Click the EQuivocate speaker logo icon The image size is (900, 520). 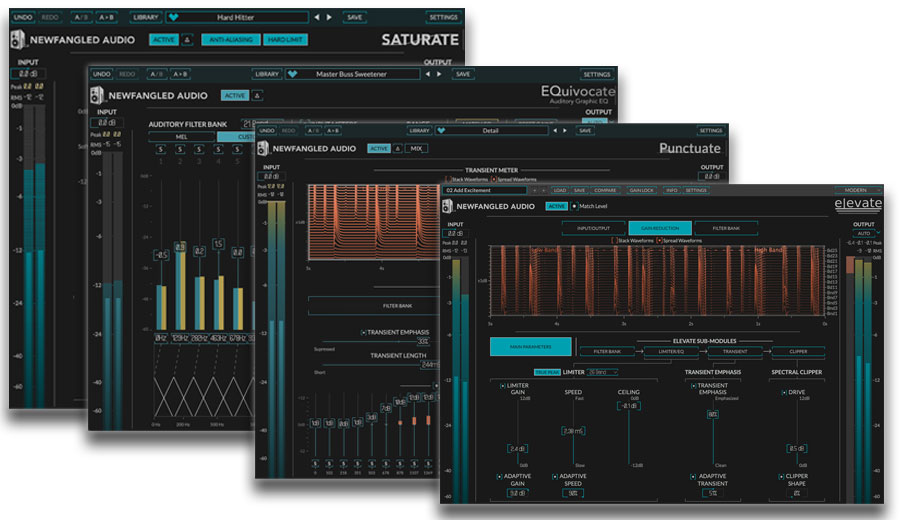coord(96,95)
